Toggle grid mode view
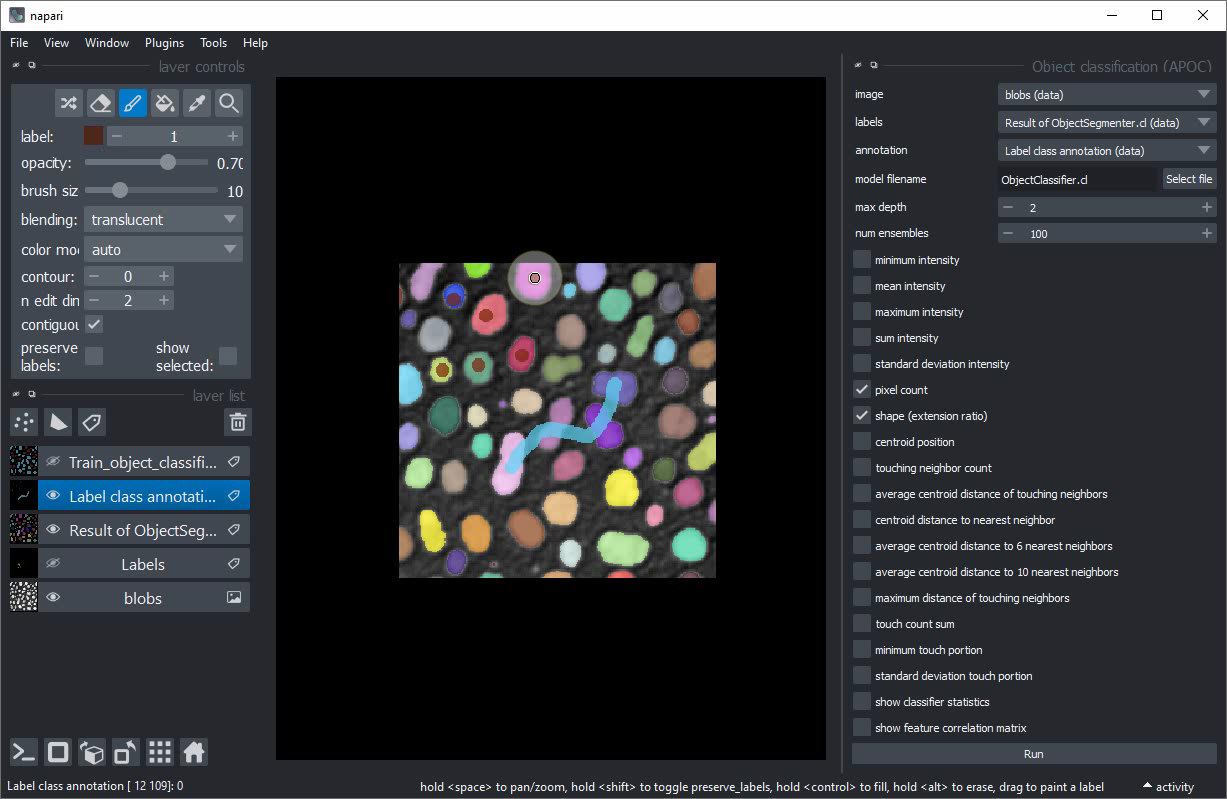1227x799 pixels. click(x=160, y=752)
